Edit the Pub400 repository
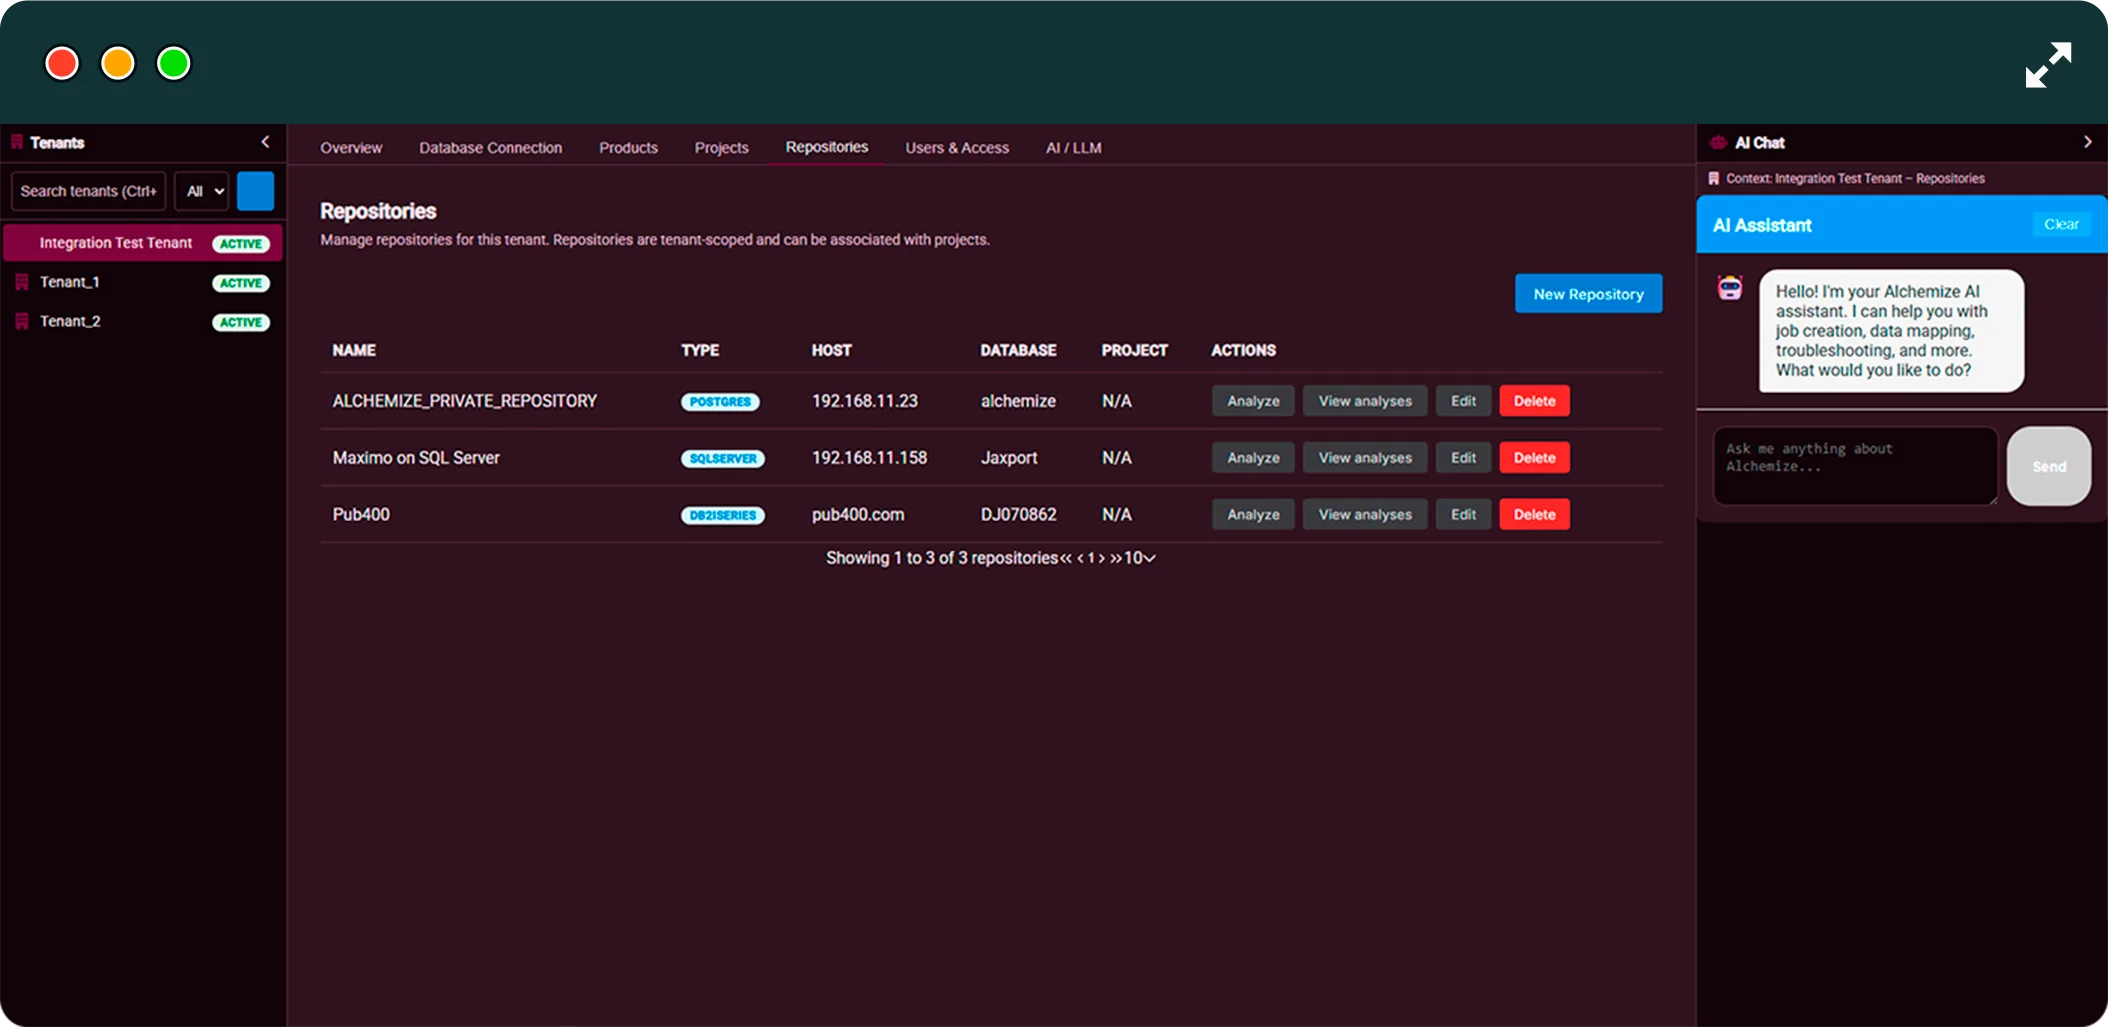This screenshot has height=1027, width=2108. 1463,515
